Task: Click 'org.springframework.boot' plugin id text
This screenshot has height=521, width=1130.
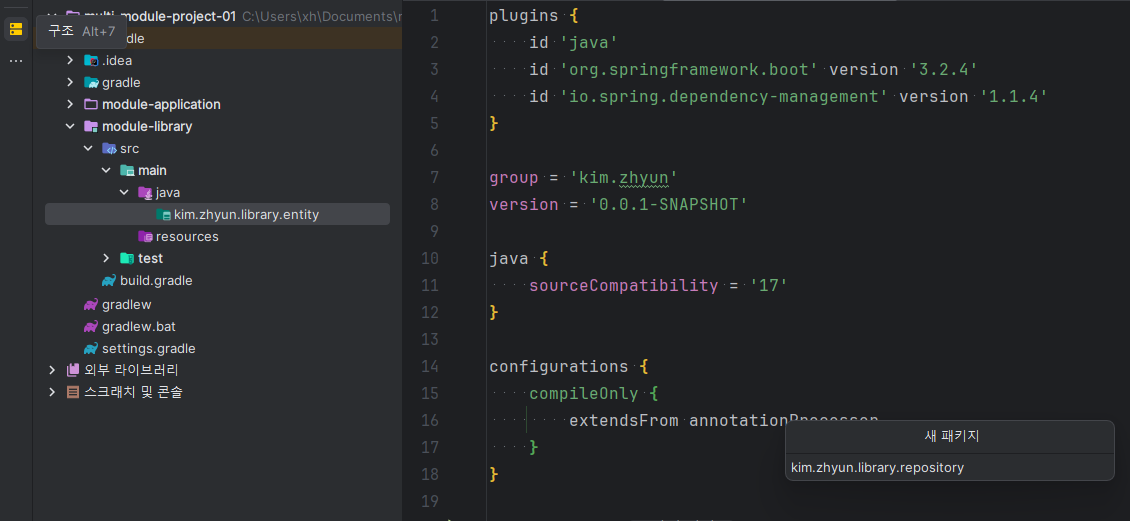Action: [689, 70]
